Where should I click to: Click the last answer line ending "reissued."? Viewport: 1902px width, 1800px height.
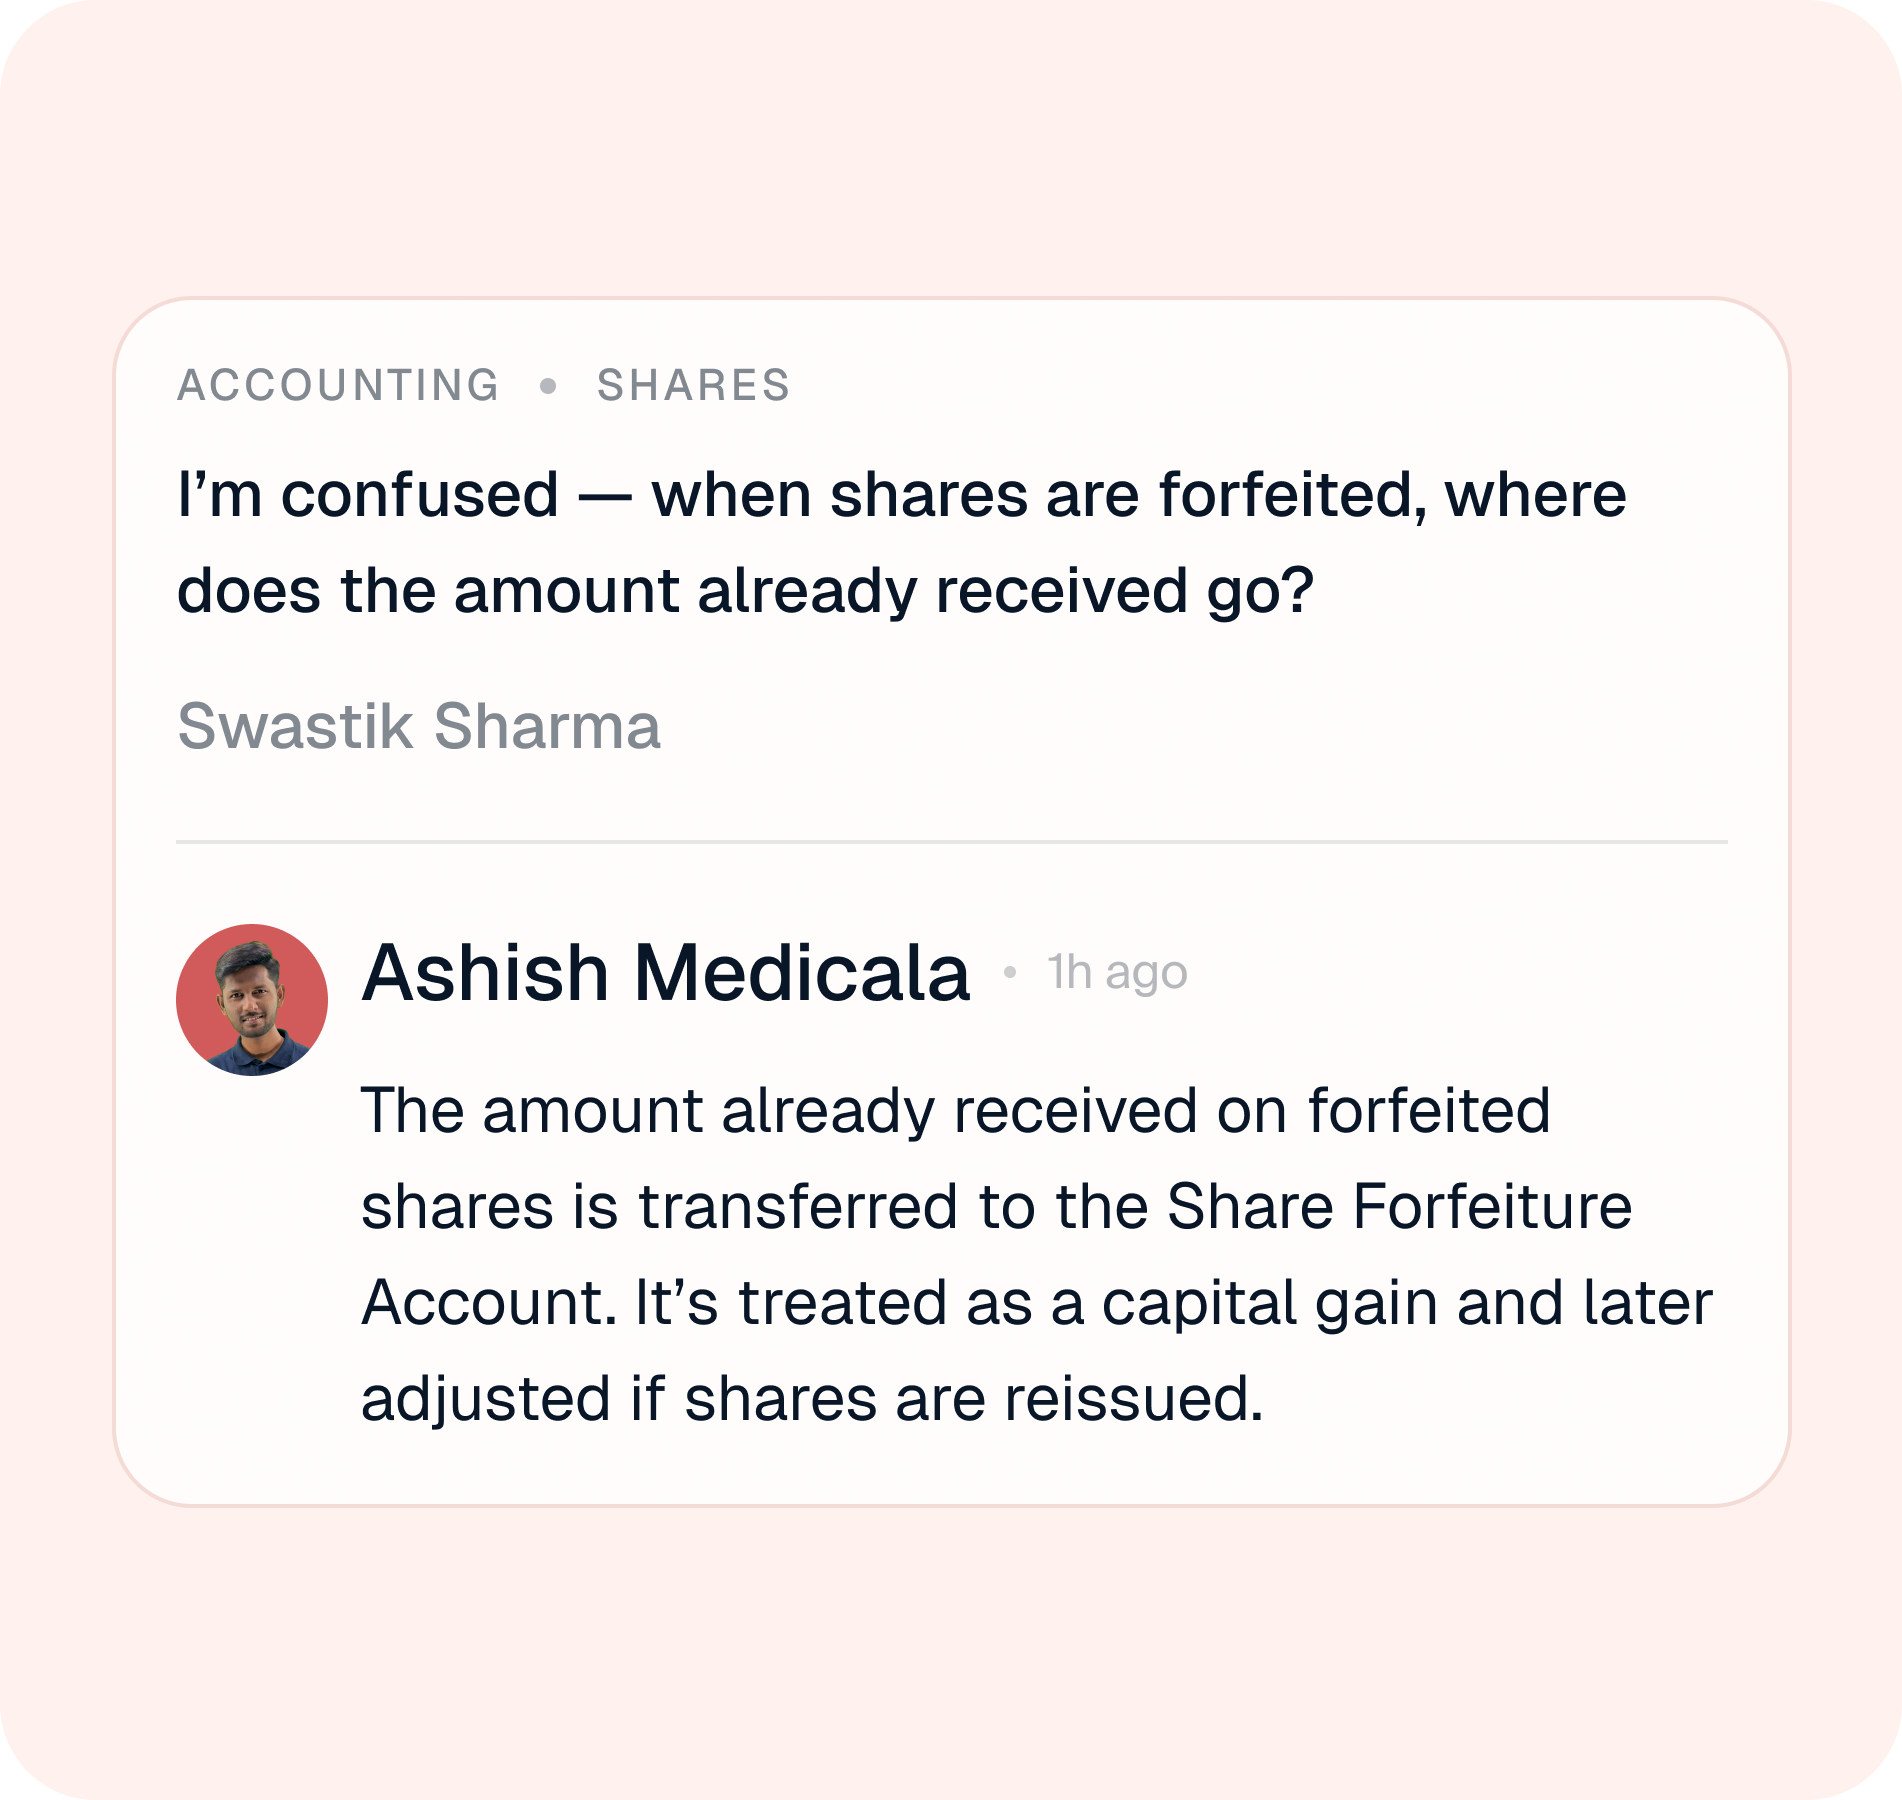(811, 1399)
